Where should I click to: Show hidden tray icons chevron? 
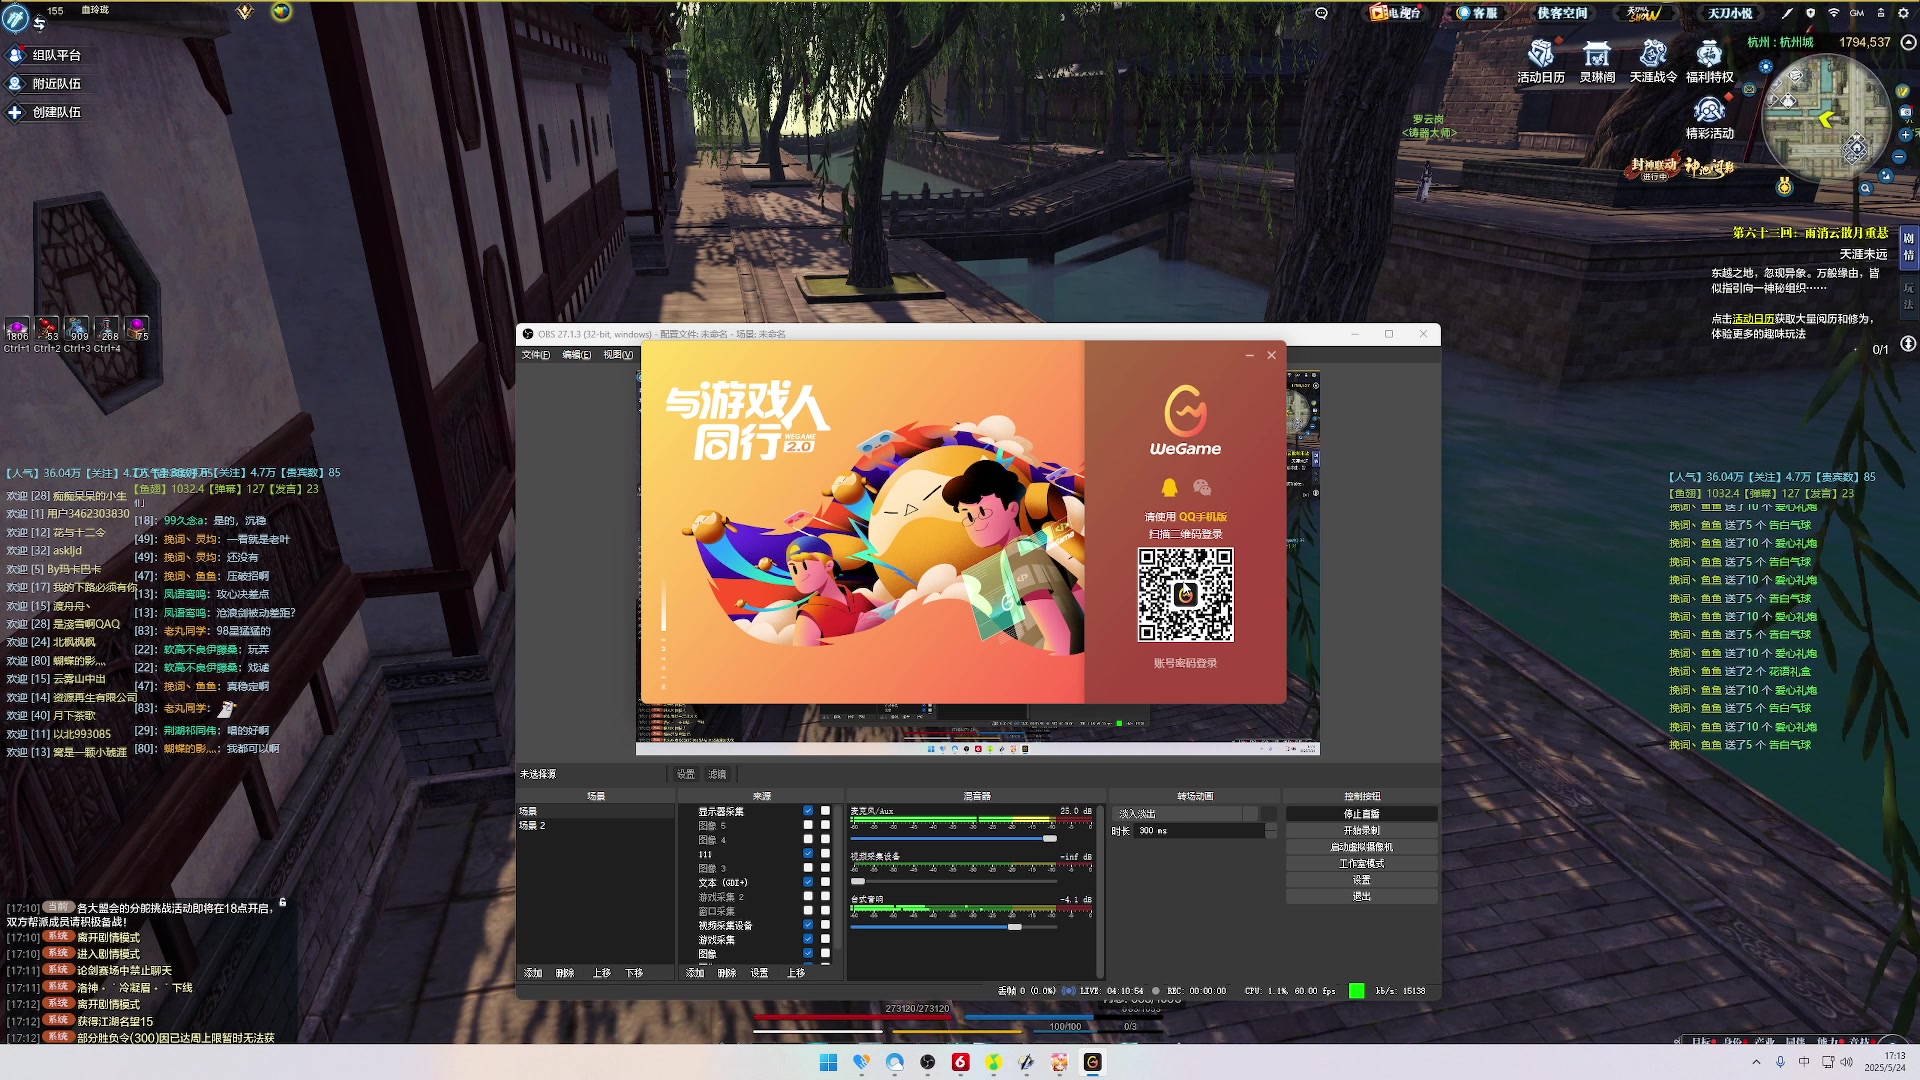[1756, 1062]
